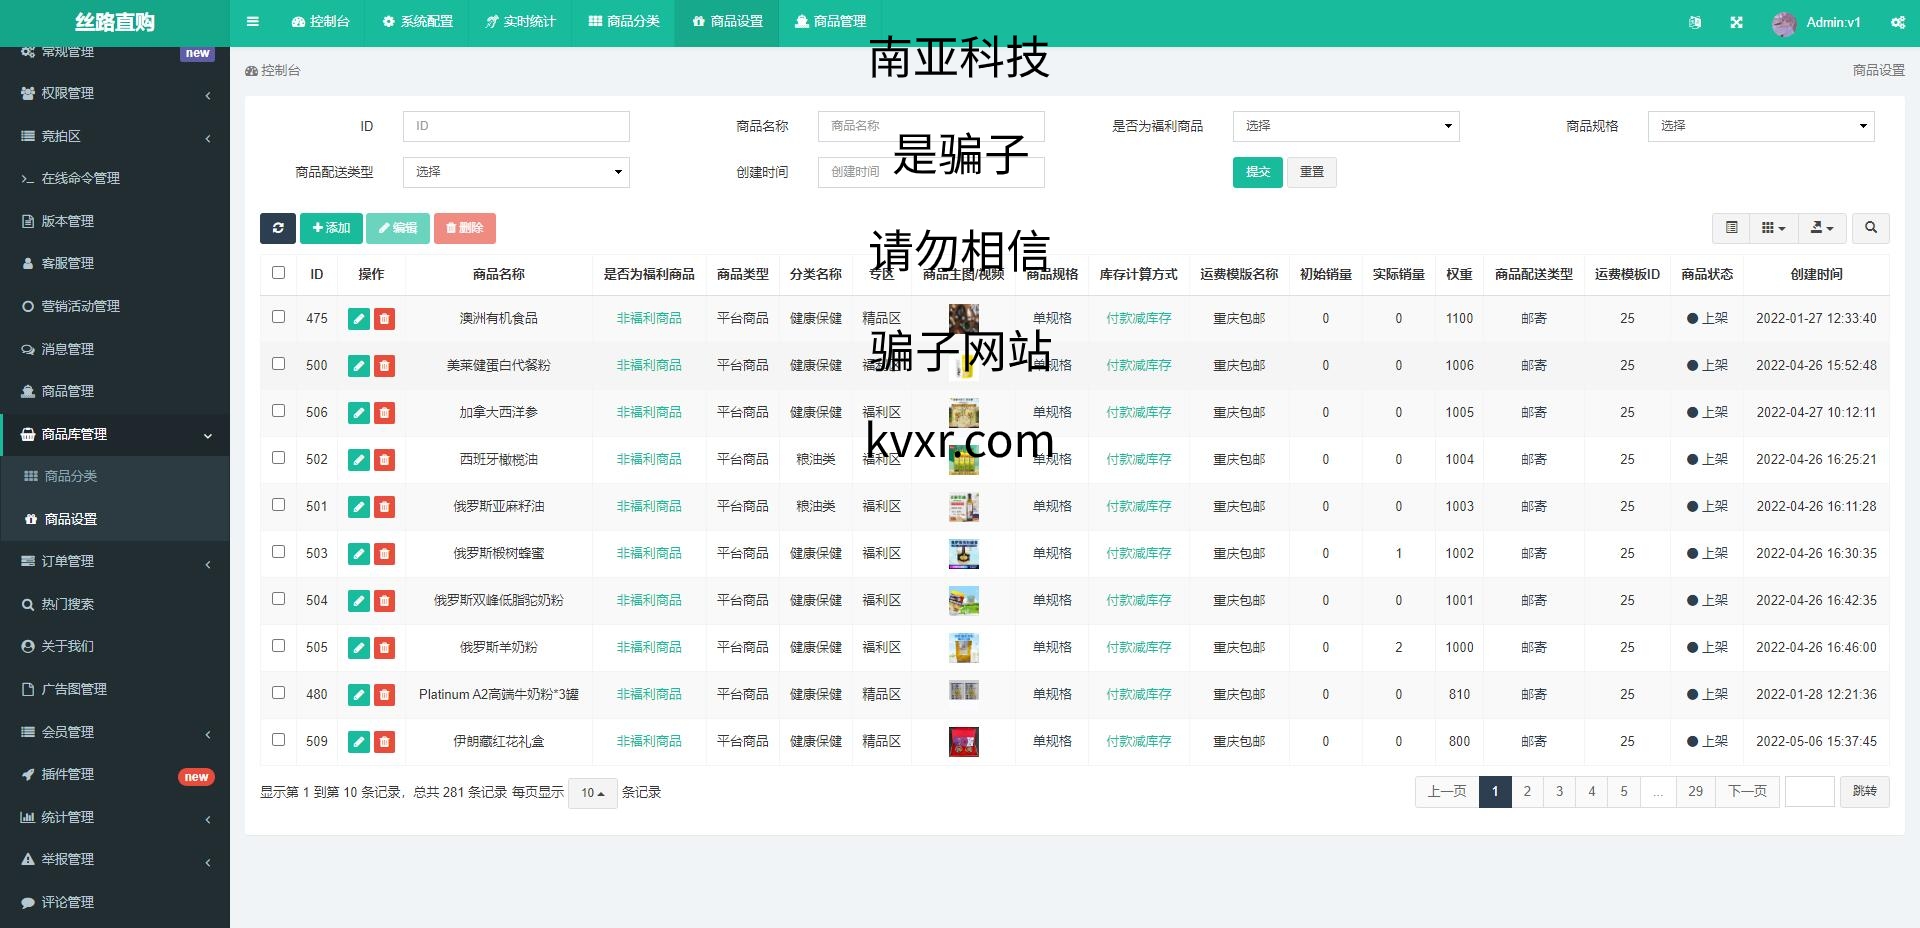Delete product 504 with the trash icon
This screenshot has width=1920, height=928.
pos(384,601)
